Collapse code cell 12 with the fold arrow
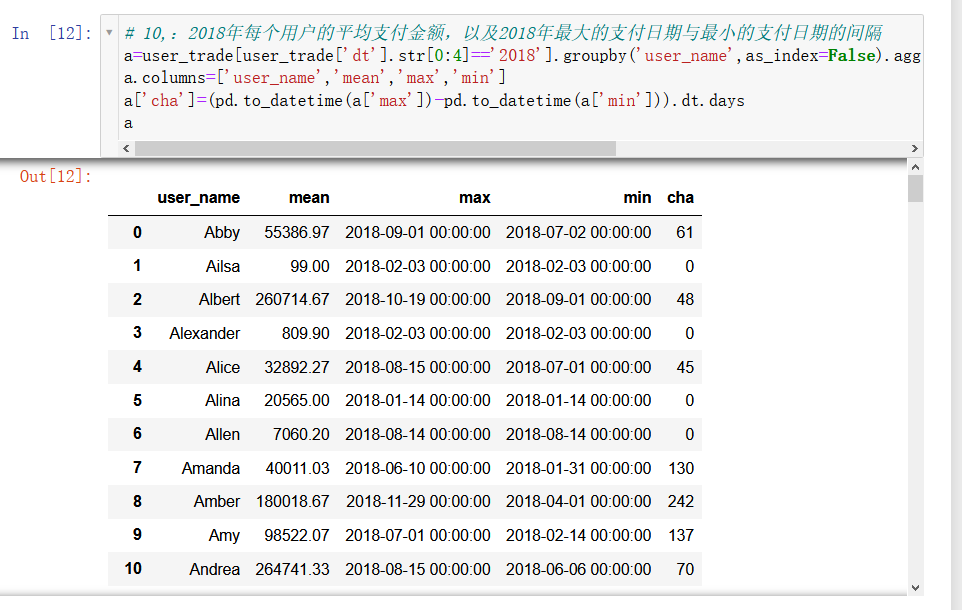962x610 pixels. [x=109, y=33]
